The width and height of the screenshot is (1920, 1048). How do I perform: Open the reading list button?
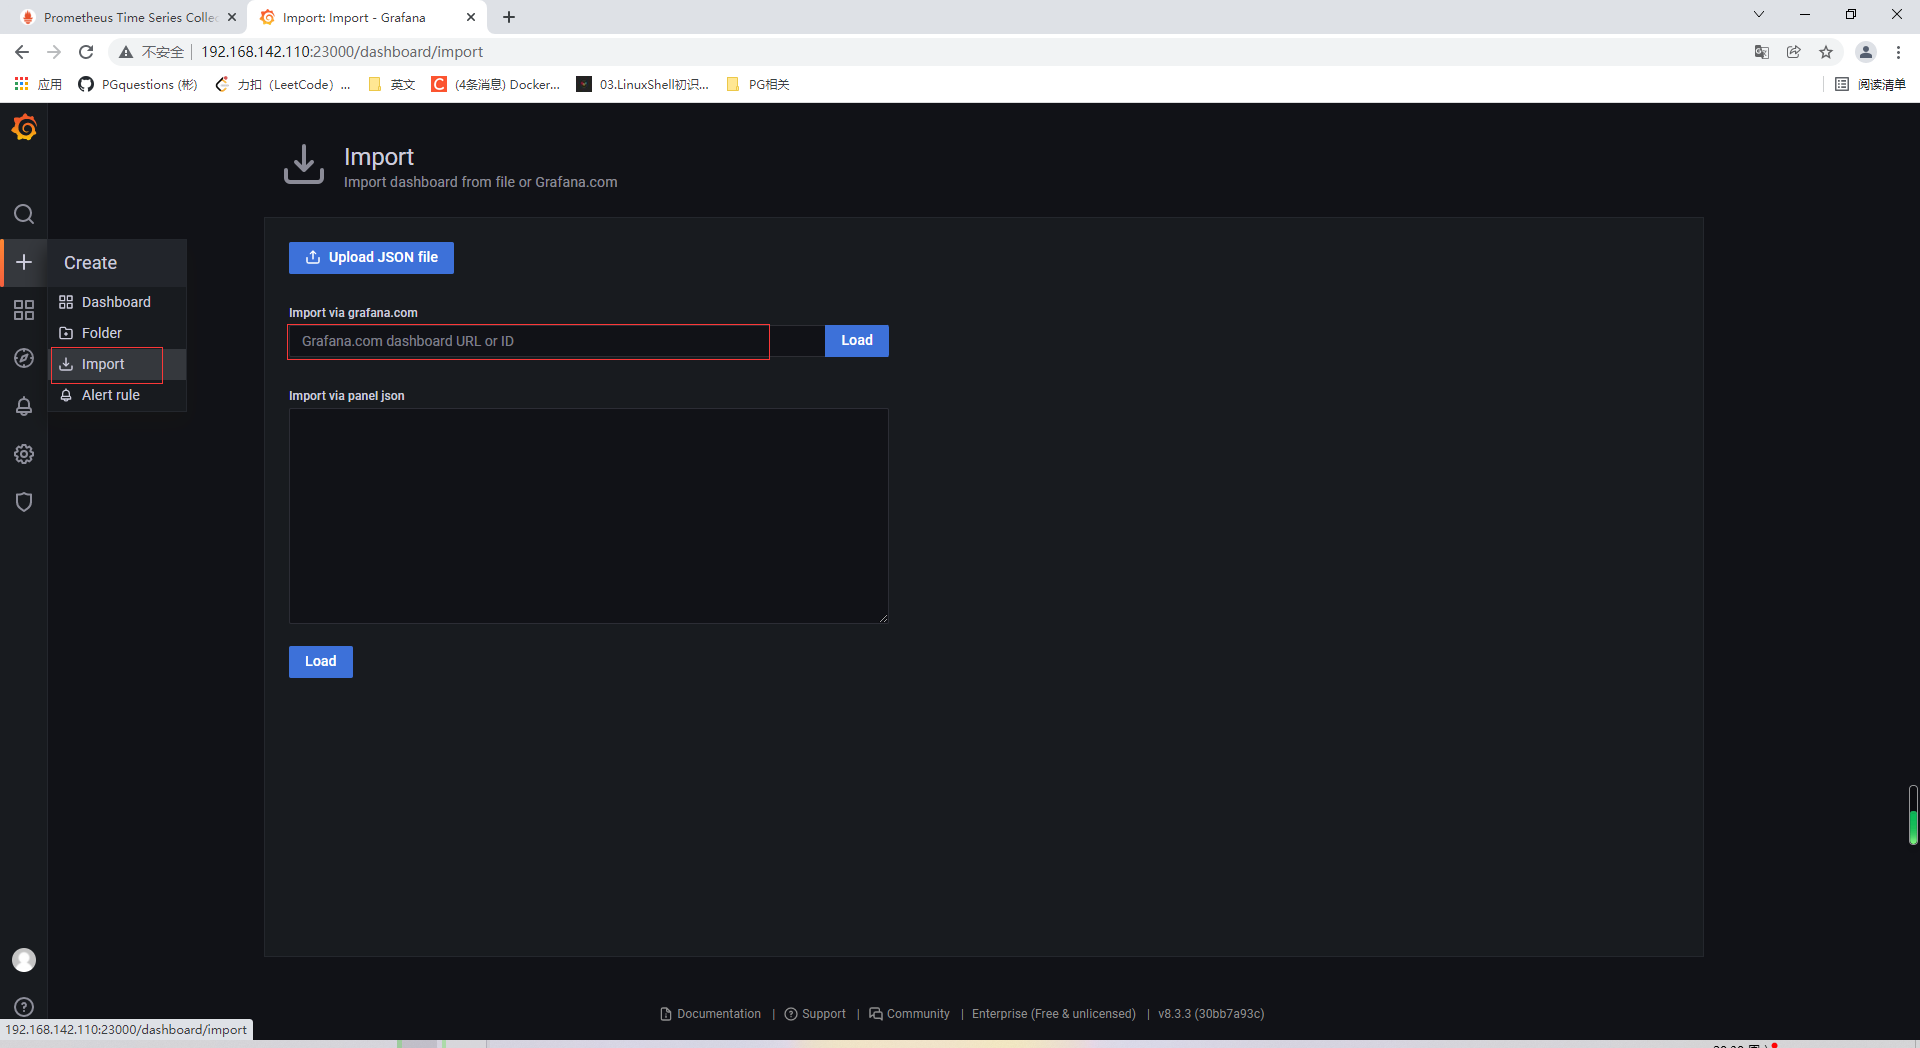point(1870,85)
